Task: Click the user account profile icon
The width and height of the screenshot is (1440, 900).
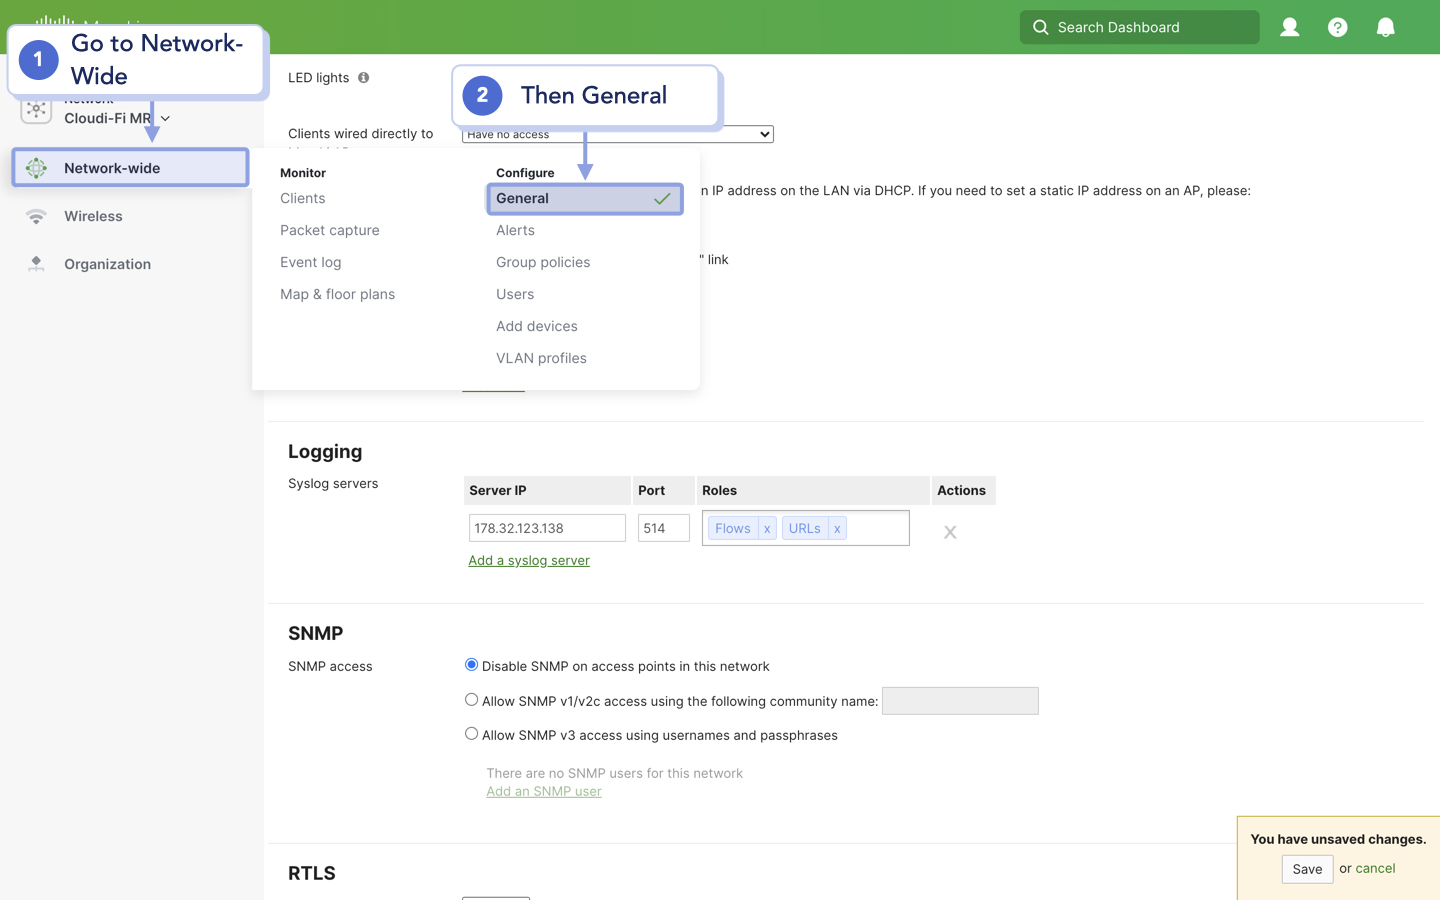Action: [x=1289, y=27]
